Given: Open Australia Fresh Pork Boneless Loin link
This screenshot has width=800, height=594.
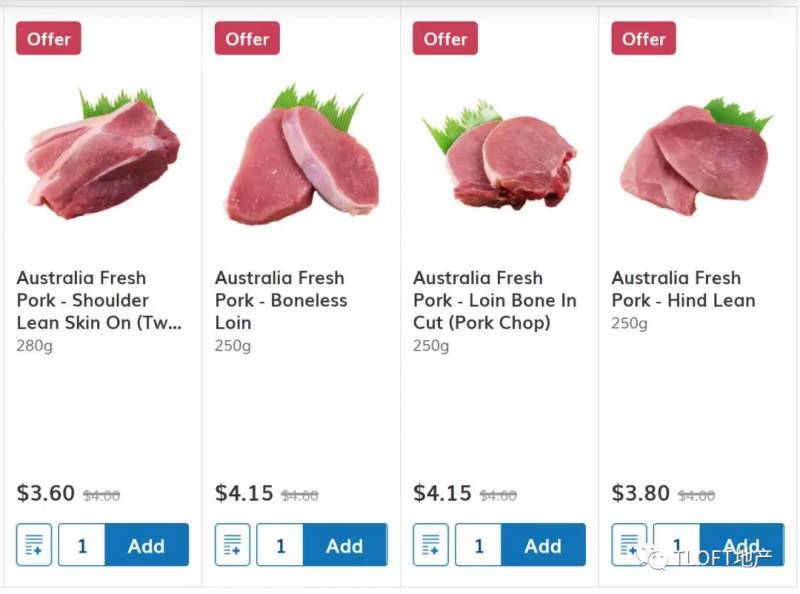Looking at the screenshot, I should 281,300.
